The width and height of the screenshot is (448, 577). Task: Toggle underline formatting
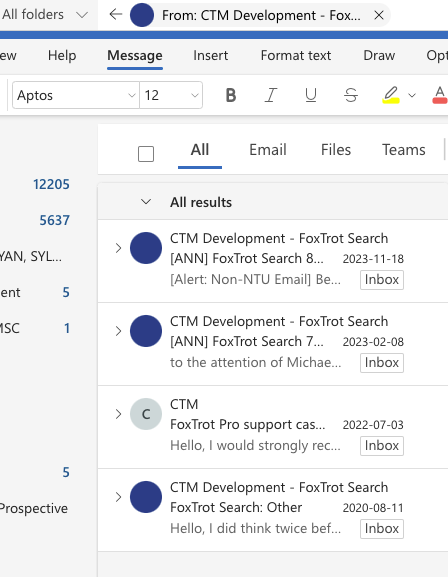(x=311, y=95)
